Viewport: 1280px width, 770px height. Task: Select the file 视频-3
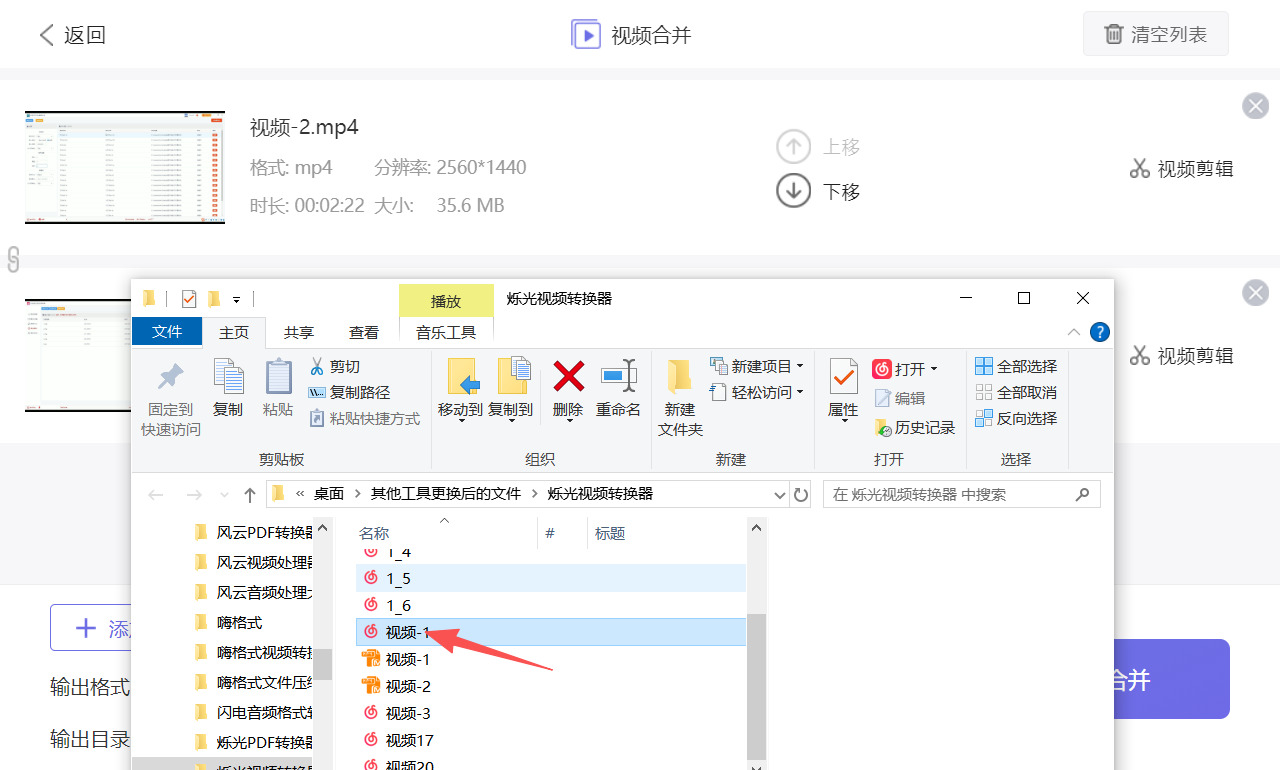(x=551, y=713)
